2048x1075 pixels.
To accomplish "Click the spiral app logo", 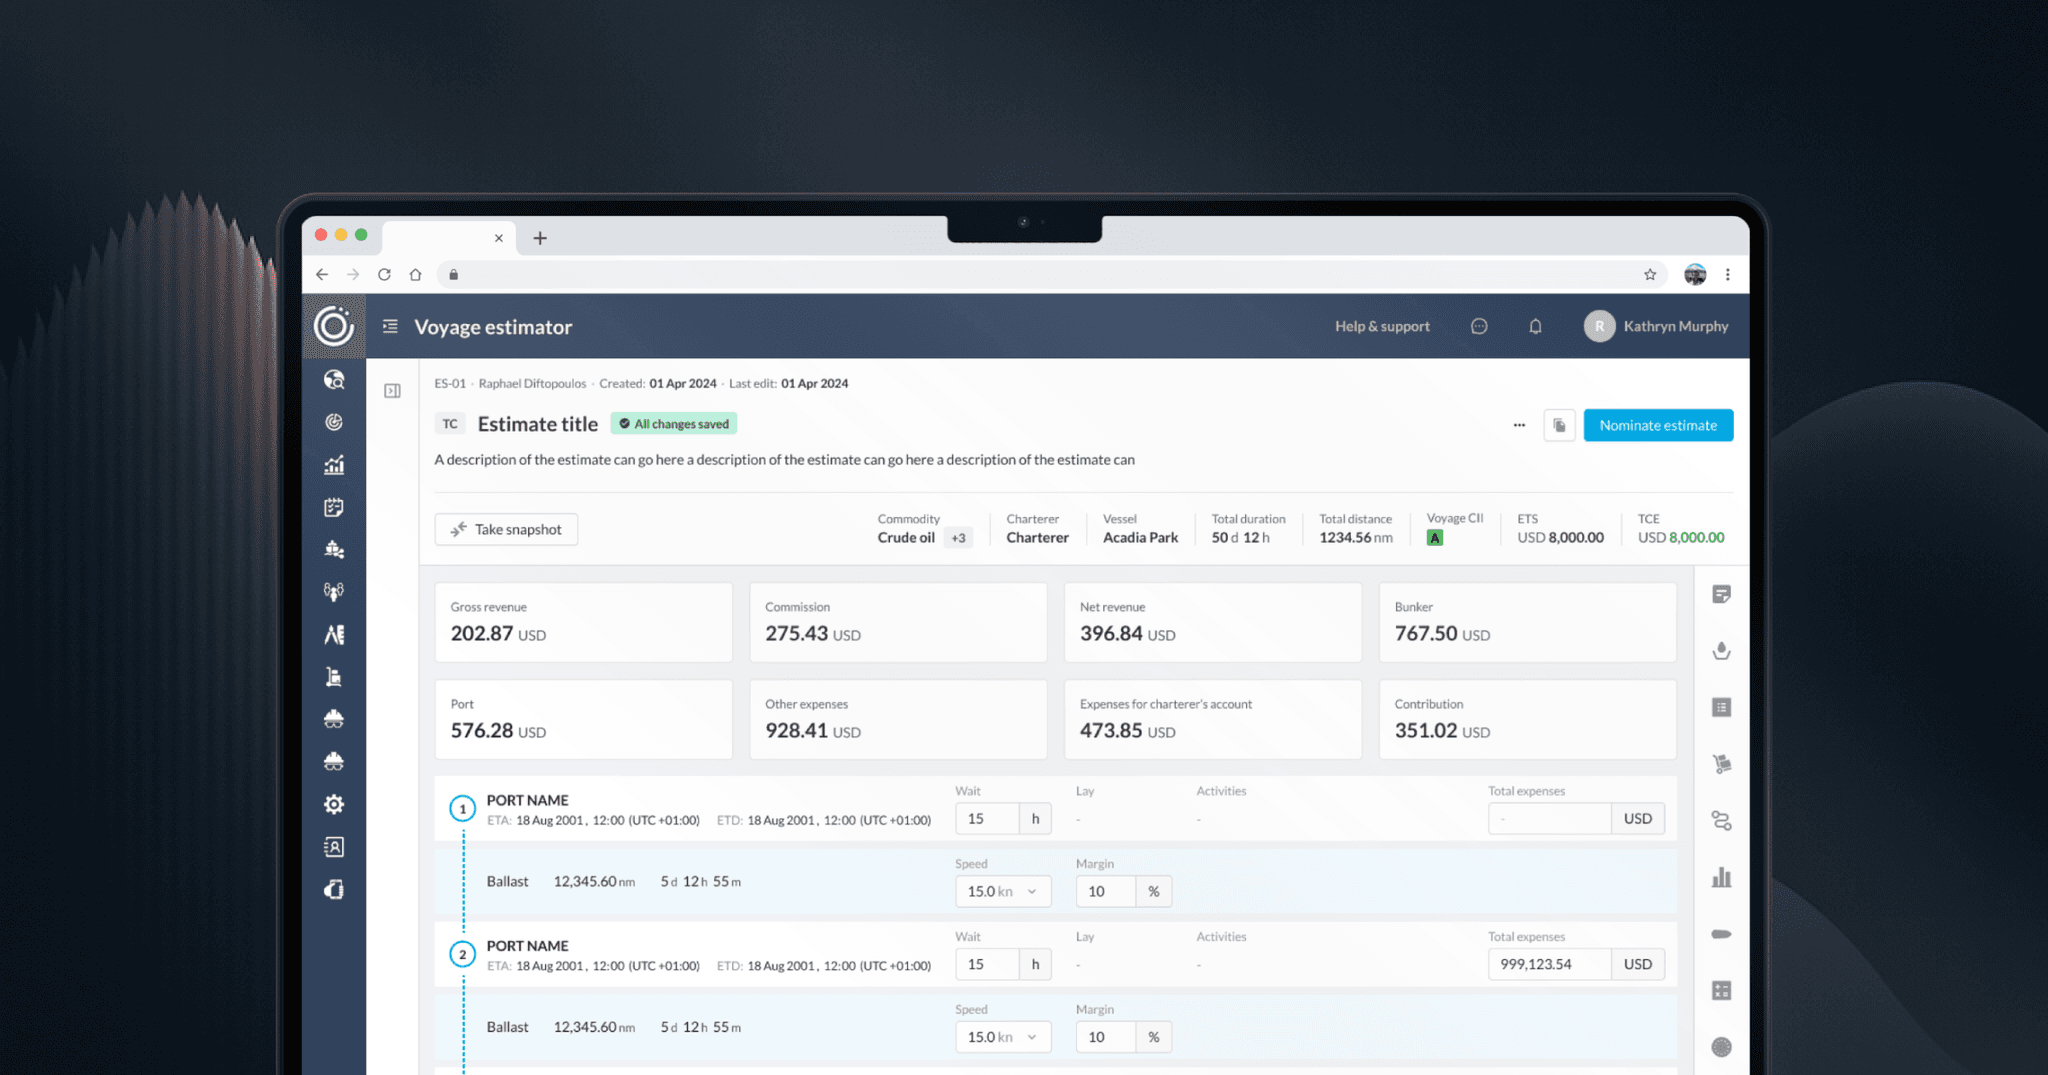I will coord(334,326).
